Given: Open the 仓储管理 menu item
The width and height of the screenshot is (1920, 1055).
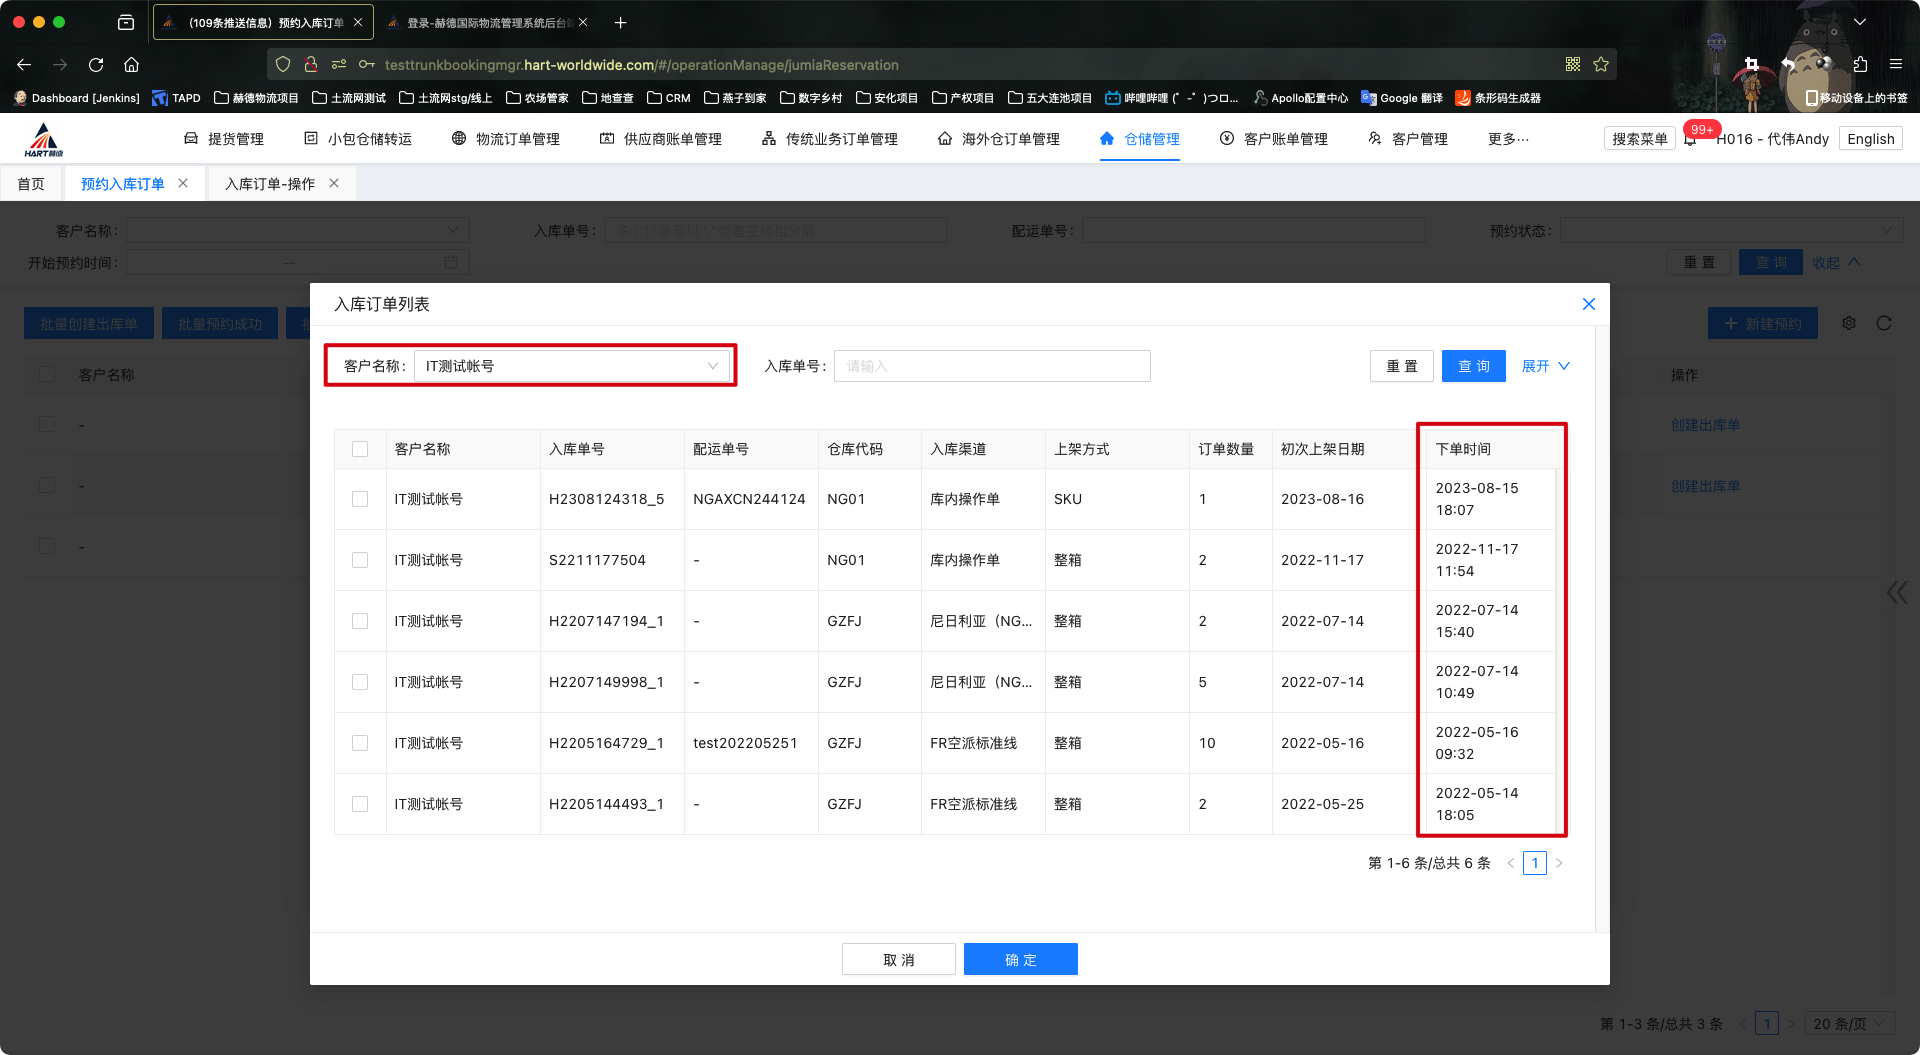Looking at the screenshot, I should pos(1140,139).
